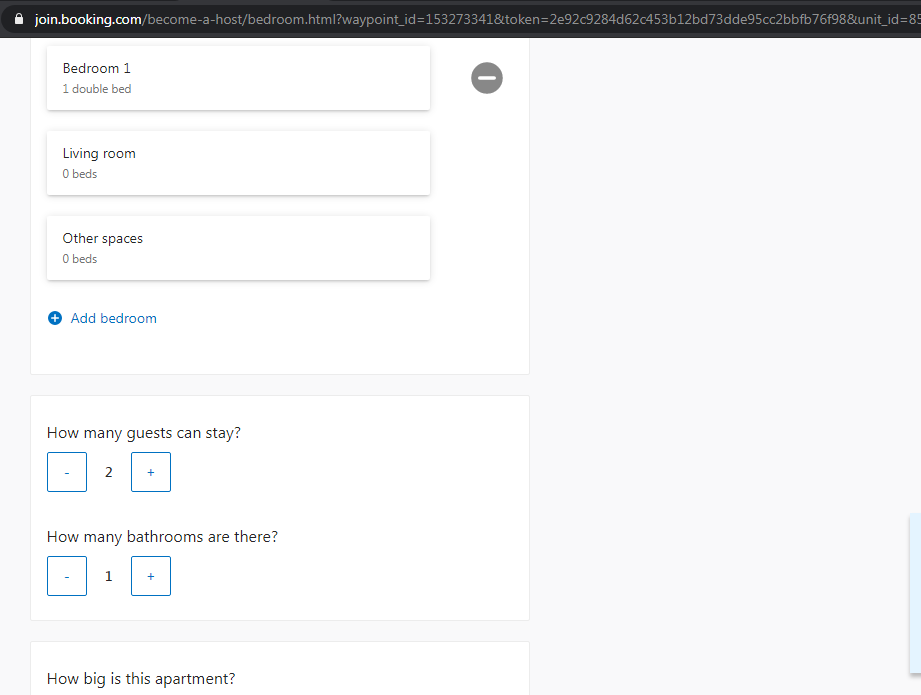Click the 'How many bathrooms are there?' heading
Image resolution: width=921 pixels, height=695 pixels.
[162, 537]
